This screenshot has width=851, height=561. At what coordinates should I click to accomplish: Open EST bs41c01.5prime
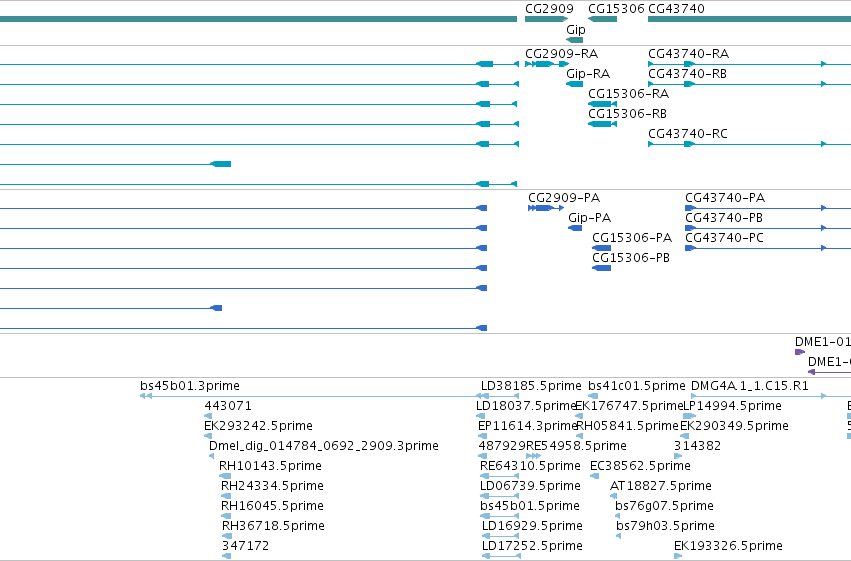click(x=637, y=386)
